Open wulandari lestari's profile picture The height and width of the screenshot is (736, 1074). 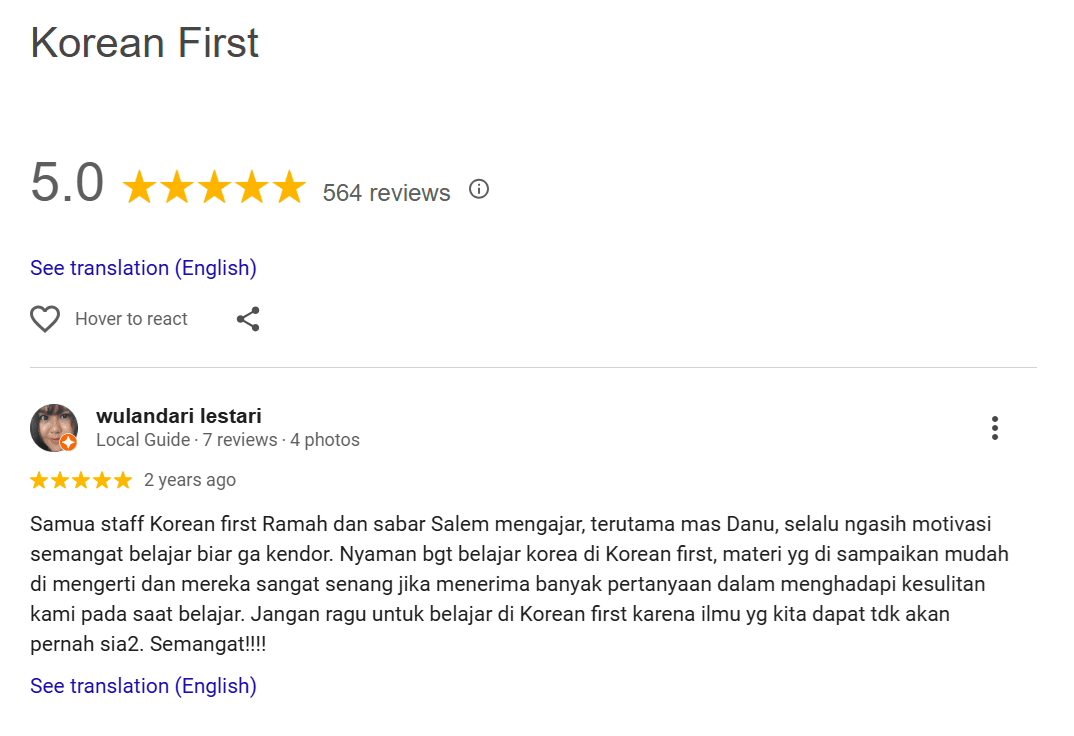(x=52, y=427)
